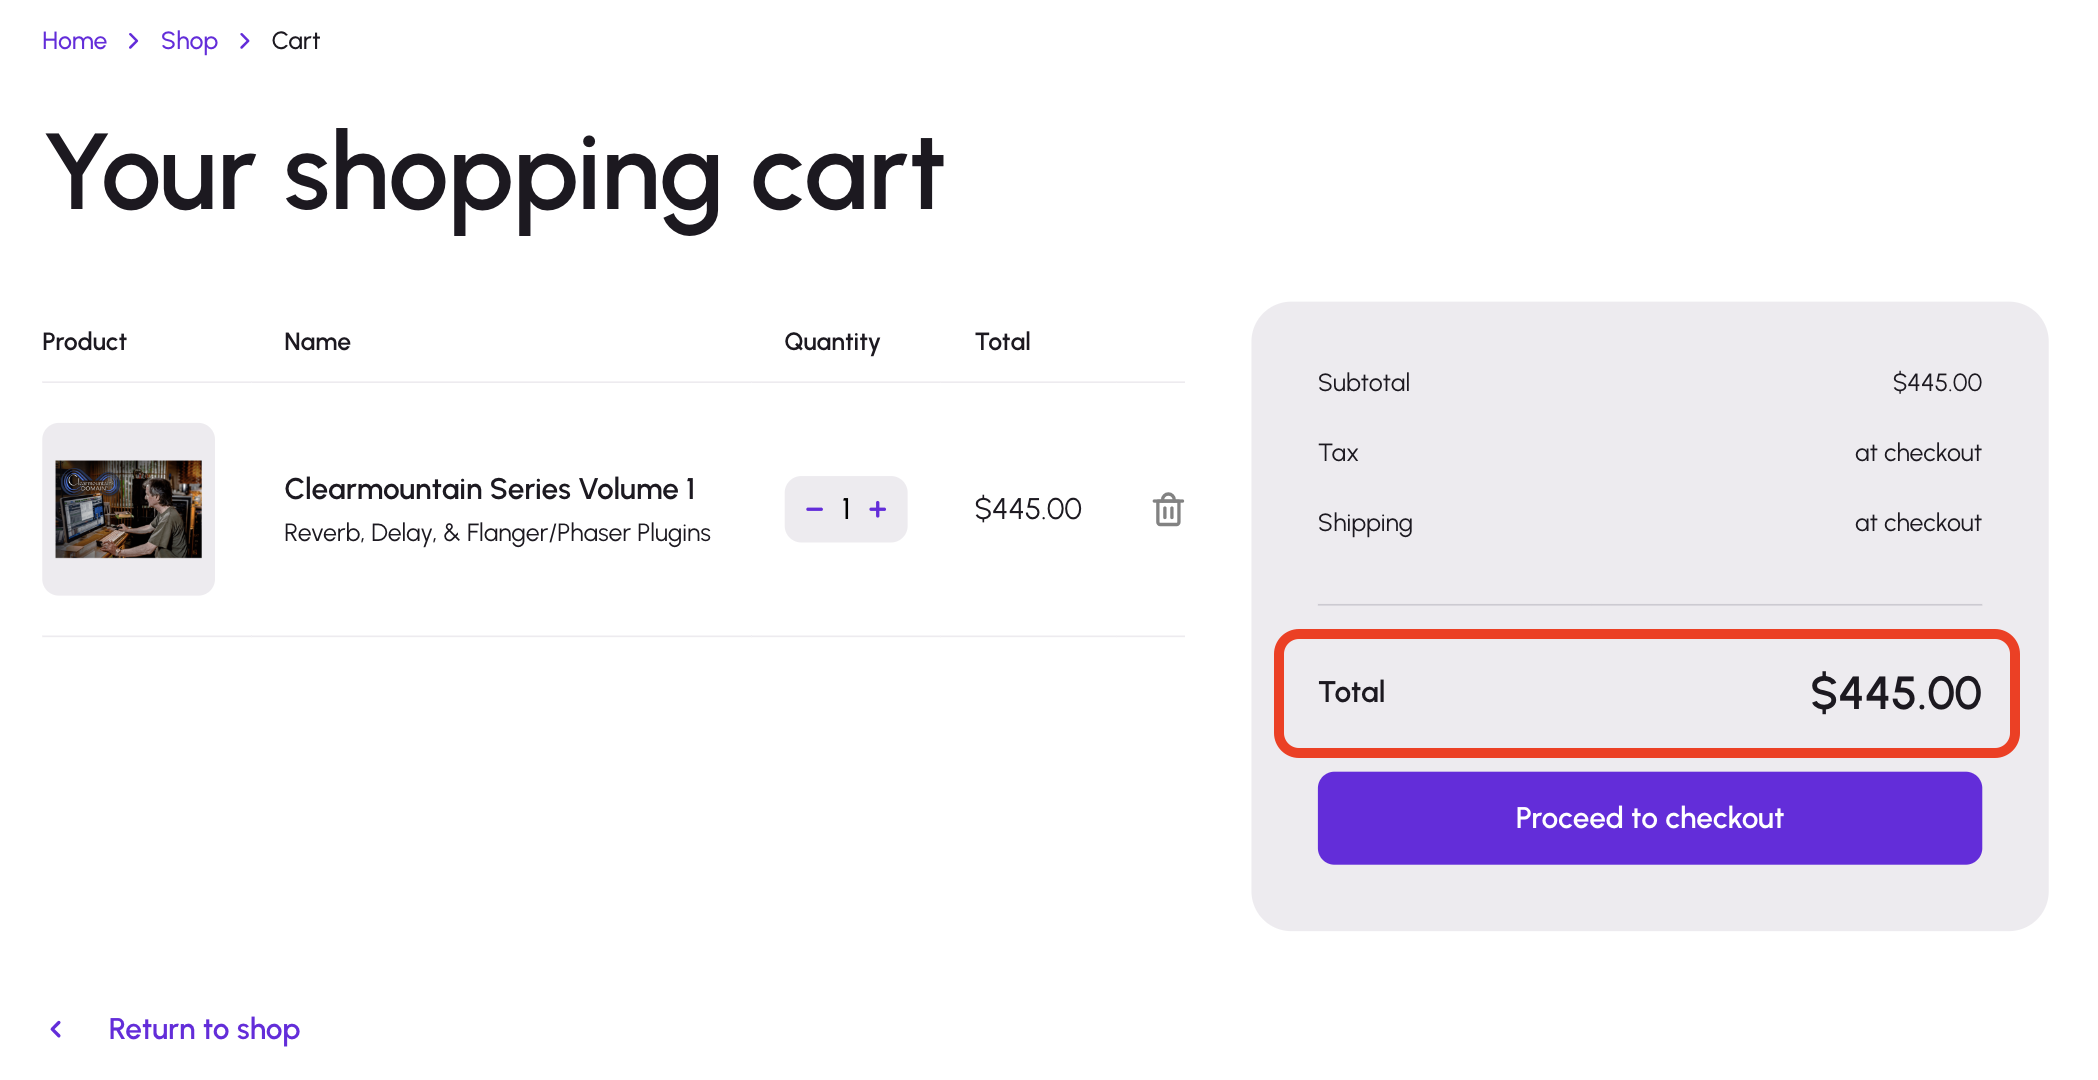This screenshot has height=1080, width=2098.
Task: Open the Clearmountain Series Volume 1 title
Action: point(489,489)
